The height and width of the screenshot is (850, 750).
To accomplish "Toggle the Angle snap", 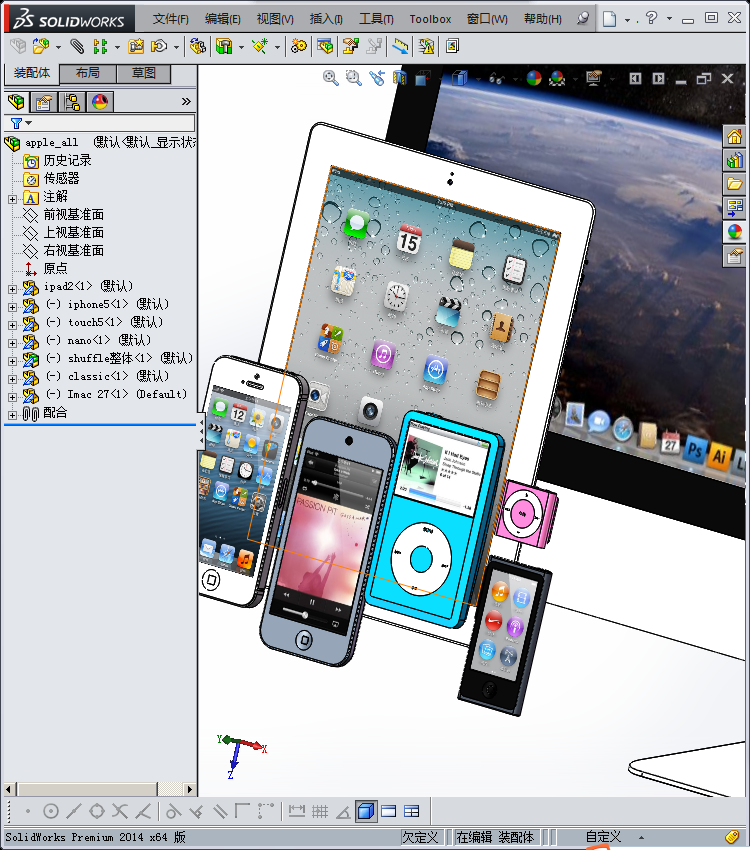I will coord(343,811).
